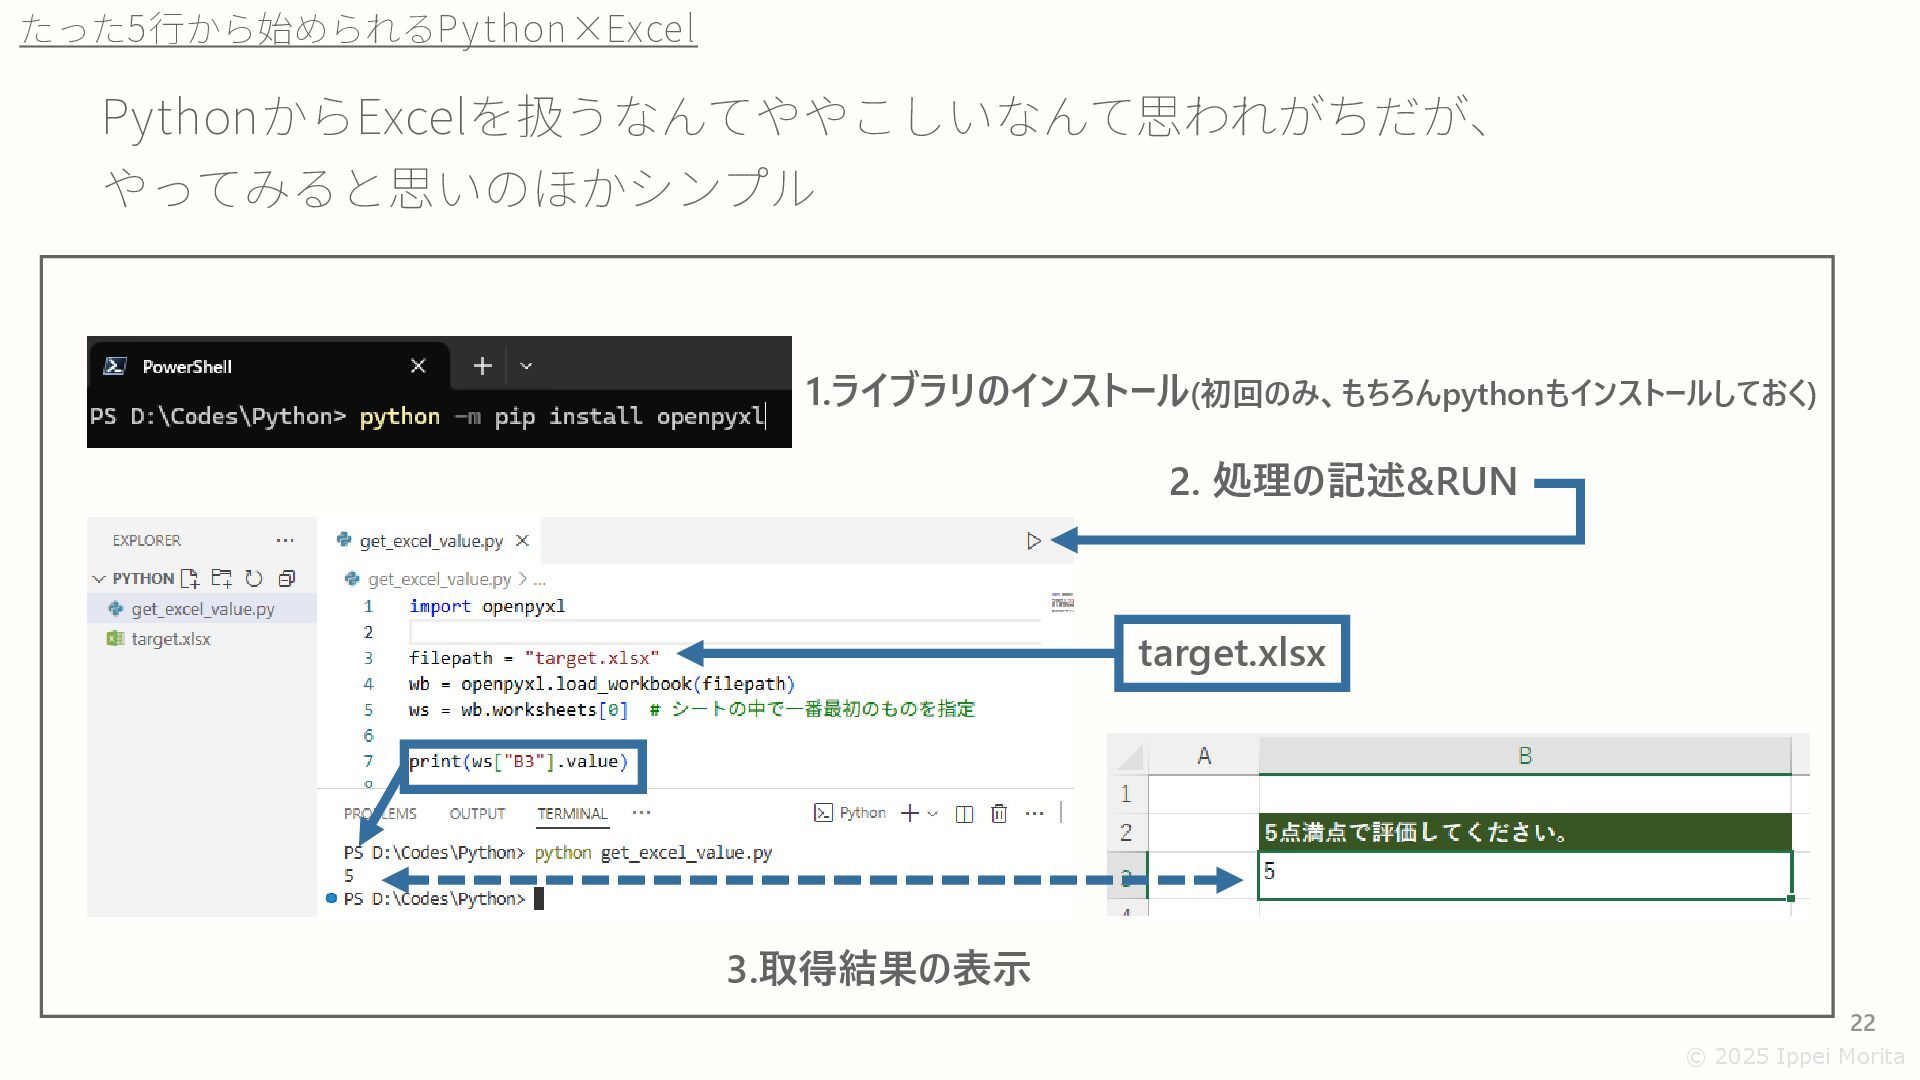Open new PowerShell tab with plus
The height and width of the screenshot is (1080, 1920).
(x=482, y=366)
